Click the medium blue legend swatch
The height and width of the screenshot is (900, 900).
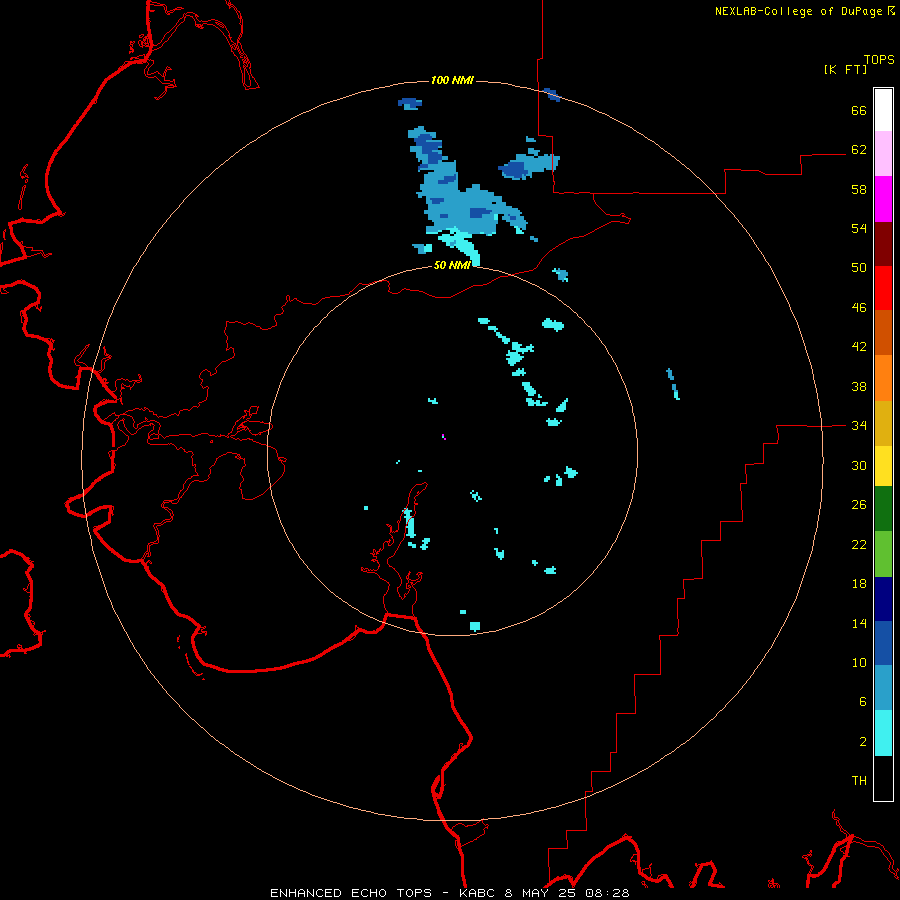(883, 643)
